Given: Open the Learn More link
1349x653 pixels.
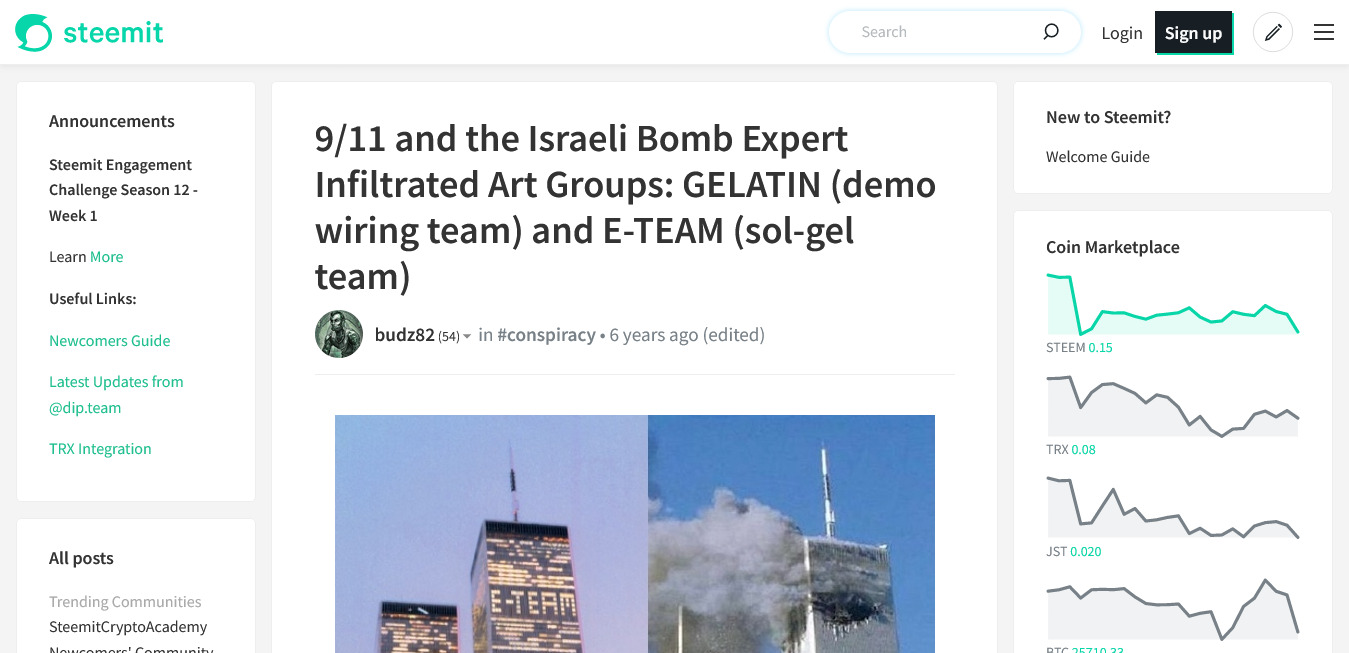Looking at the screenshot, I should pos(107,257).
